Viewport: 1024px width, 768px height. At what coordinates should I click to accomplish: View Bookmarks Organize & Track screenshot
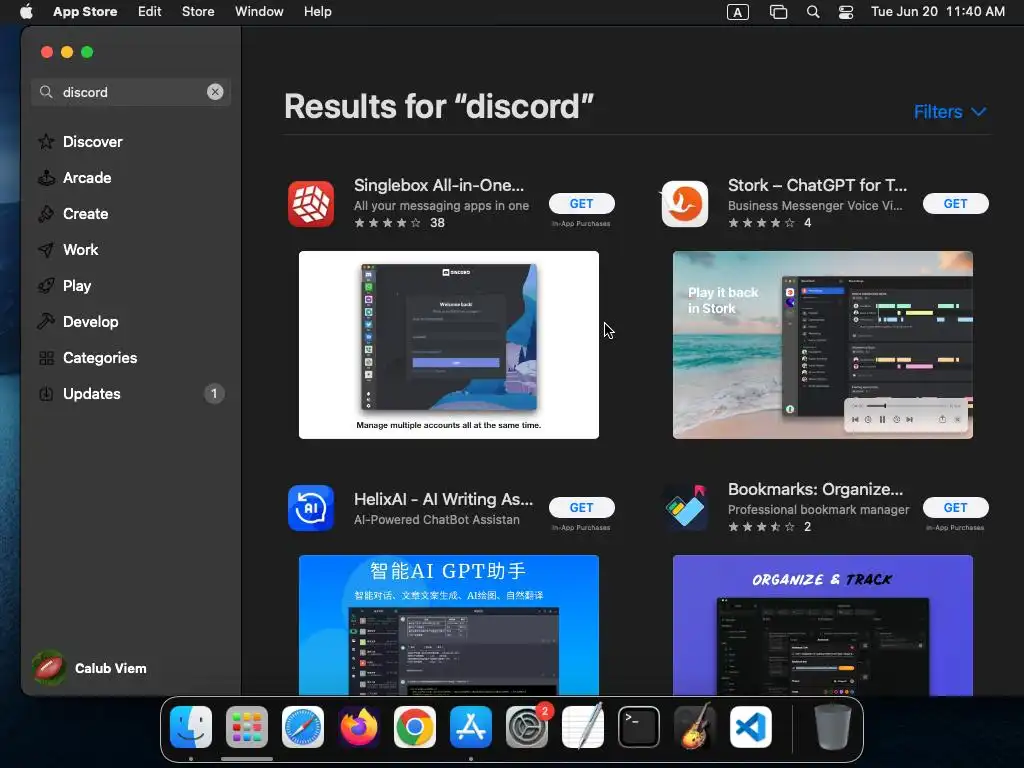tap(823, 625)
